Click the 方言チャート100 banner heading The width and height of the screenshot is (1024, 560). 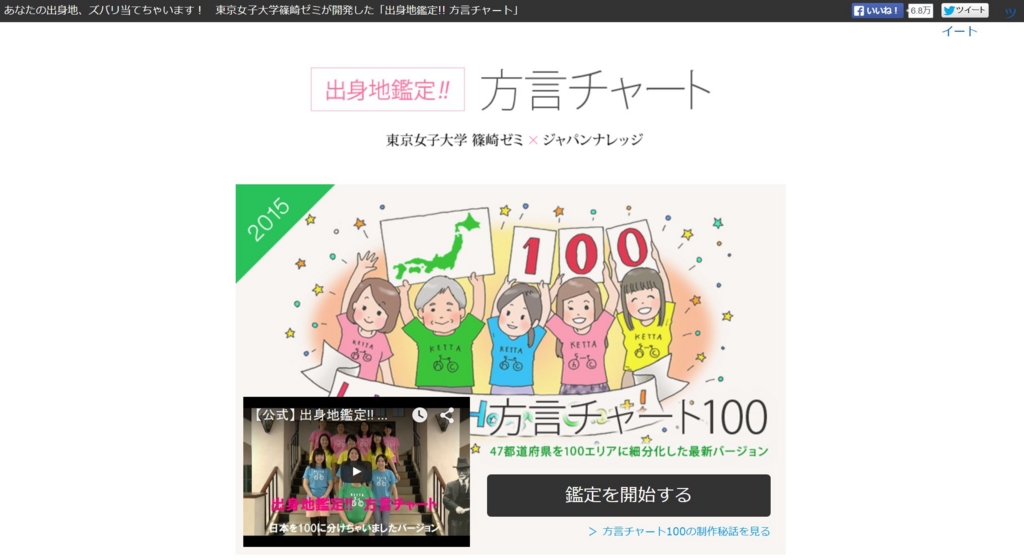[627, 418]
